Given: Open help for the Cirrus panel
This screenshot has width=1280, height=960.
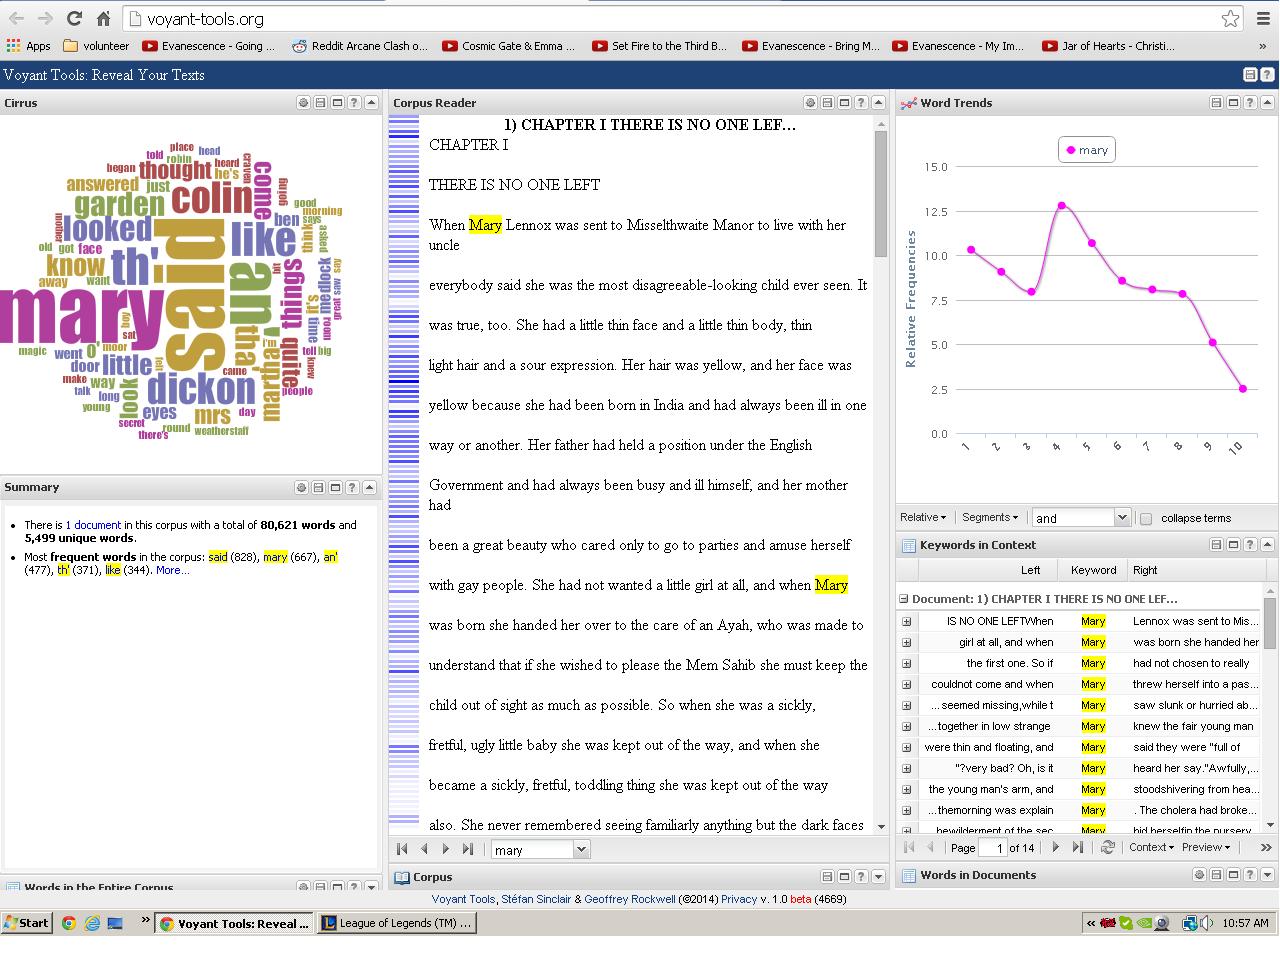Looking at the screenshot, I should (x=354, y=103).
